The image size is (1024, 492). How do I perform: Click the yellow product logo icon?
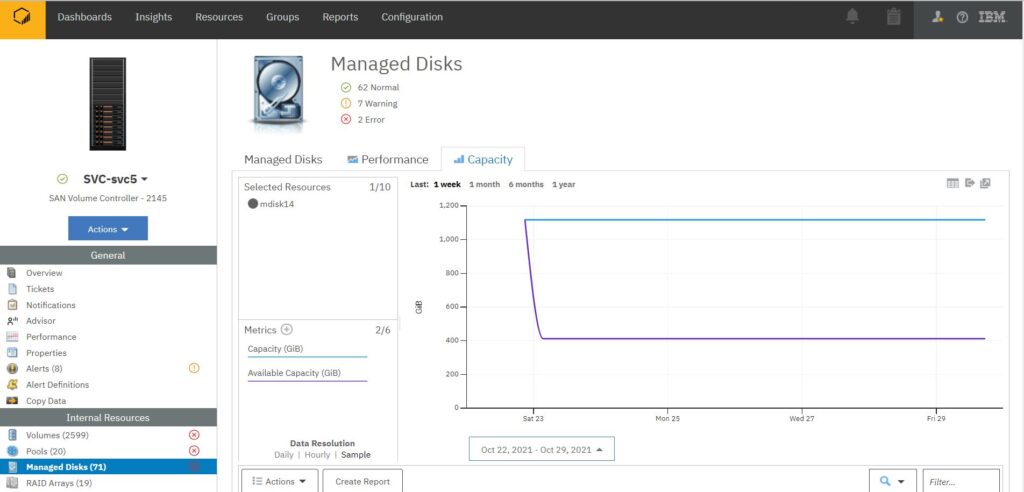22,18
